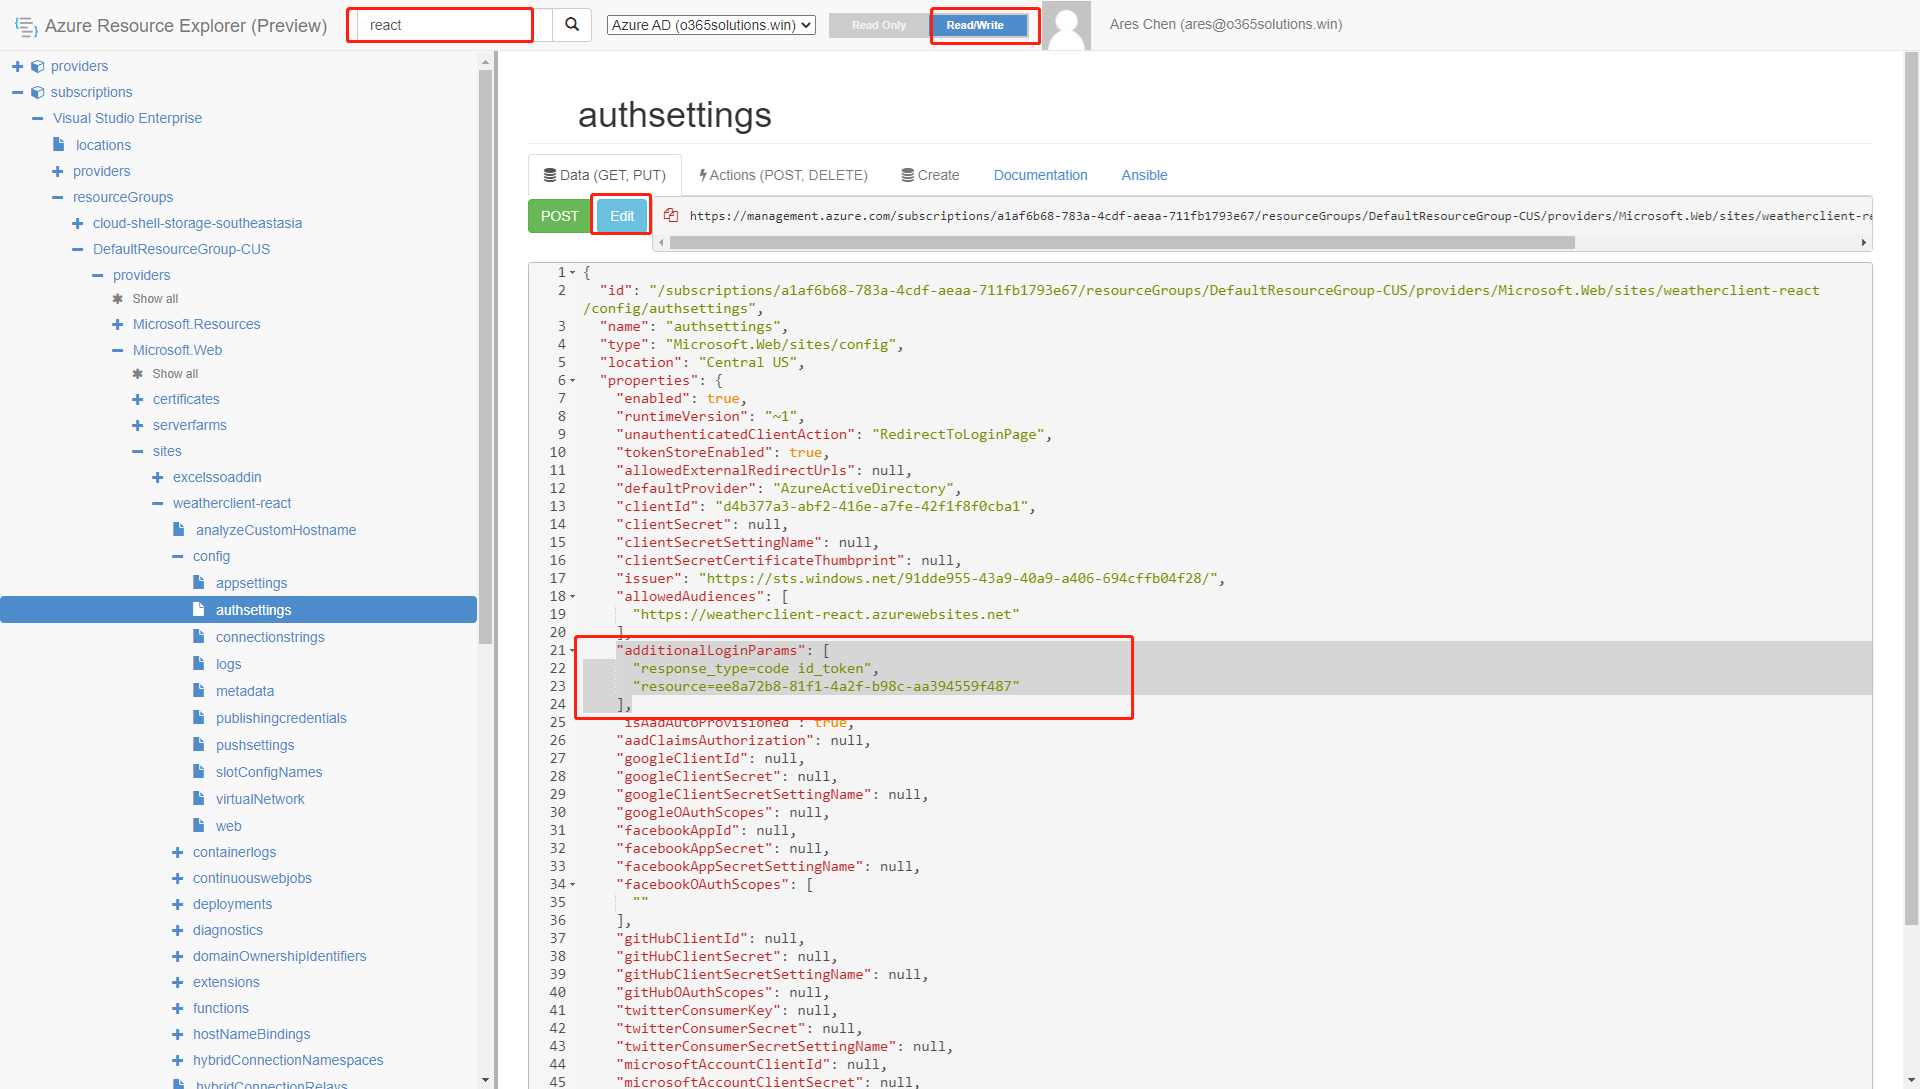Collapse the Microsoft.Web node
The height and width of the screenshot is (1089, 1920).
[117, 350]
